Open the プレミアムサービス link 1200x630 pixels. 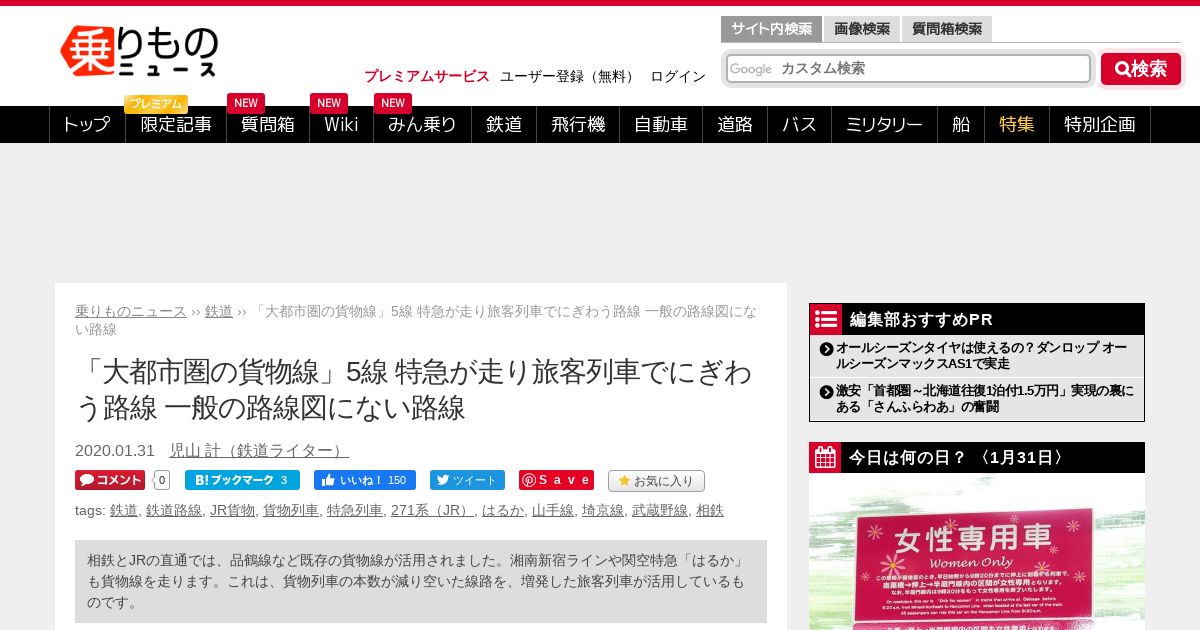(x=427, y=76)
